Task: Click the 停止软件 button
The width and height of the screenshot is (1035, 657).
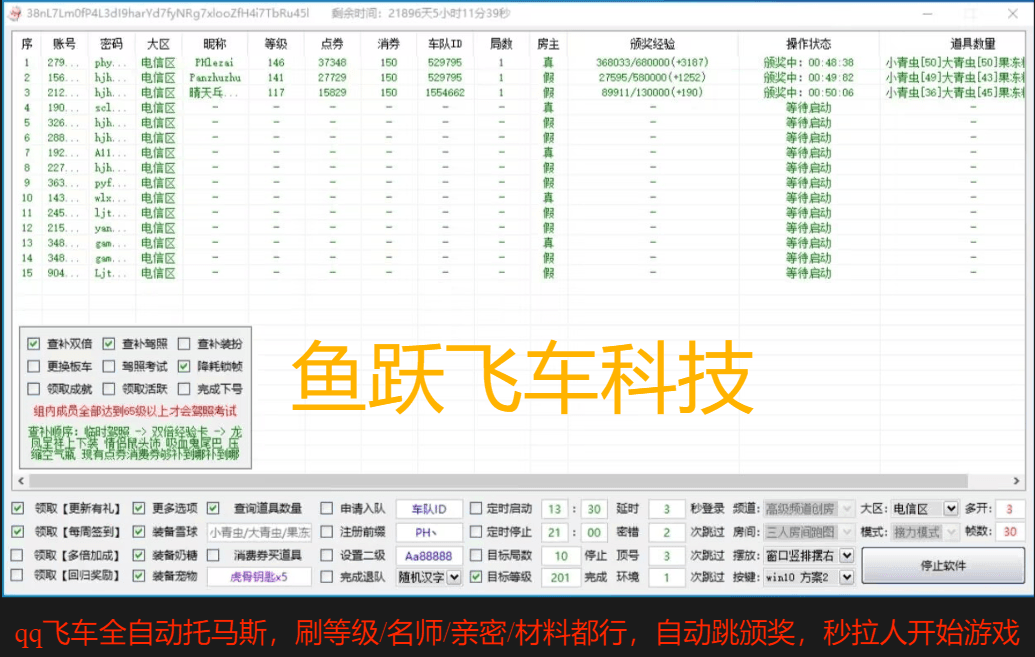Action: pyautogui.click(x=943, y=565)
